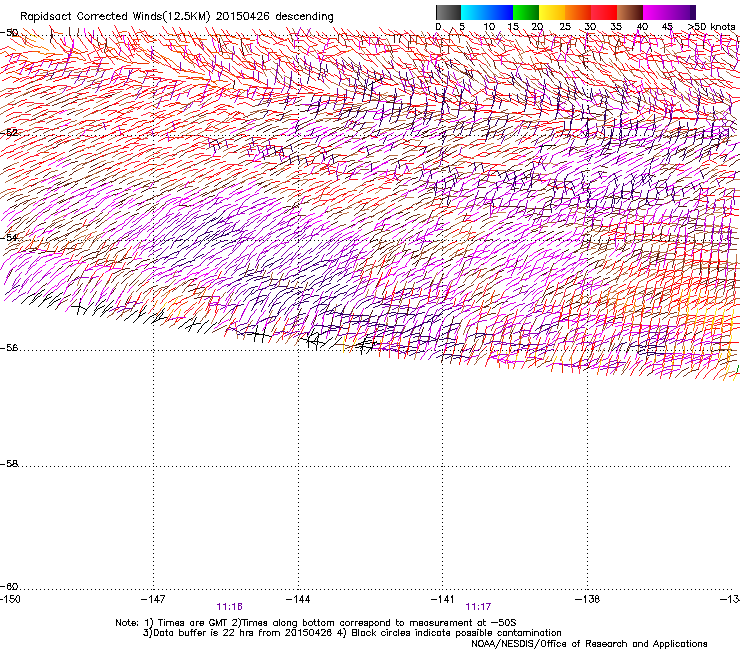Click the legend label '40'
The height and width of the screenshot is (650, 740).
point(642,27)
